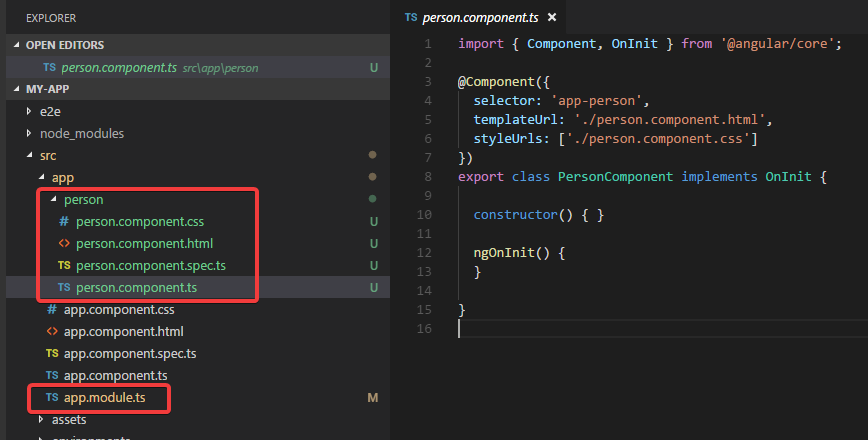The image size is (868, 440).
Task: Click the TS icon beside person.component.spec.ts
Action: 64,265
